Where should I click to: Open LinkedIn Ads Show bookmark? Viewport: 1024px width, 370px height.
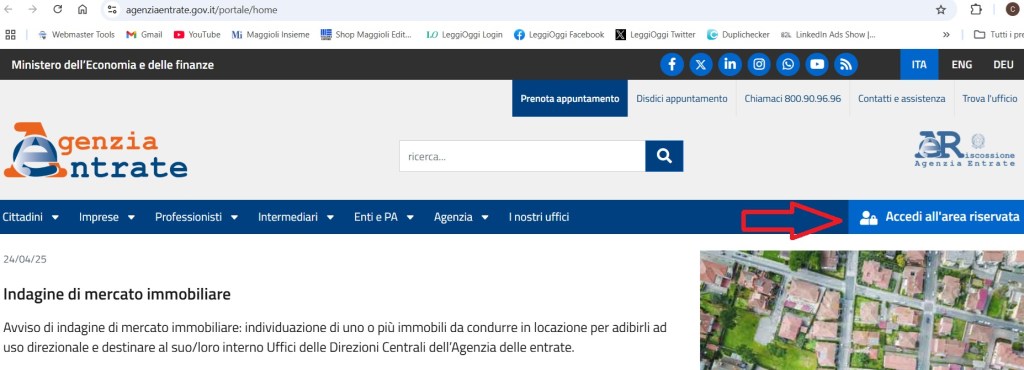pyautogui.click(x=828, y=35)
